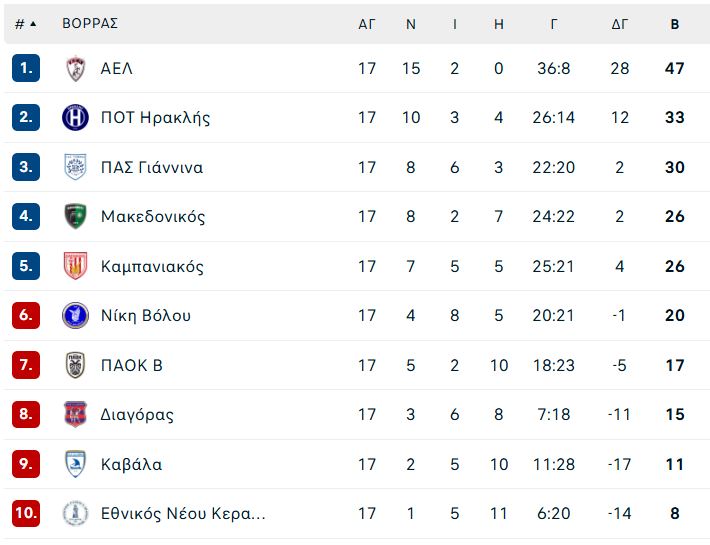The image size is (710, 545).
Task: Click the ΑΓ matches played column header
Action: tap(367, 24)
